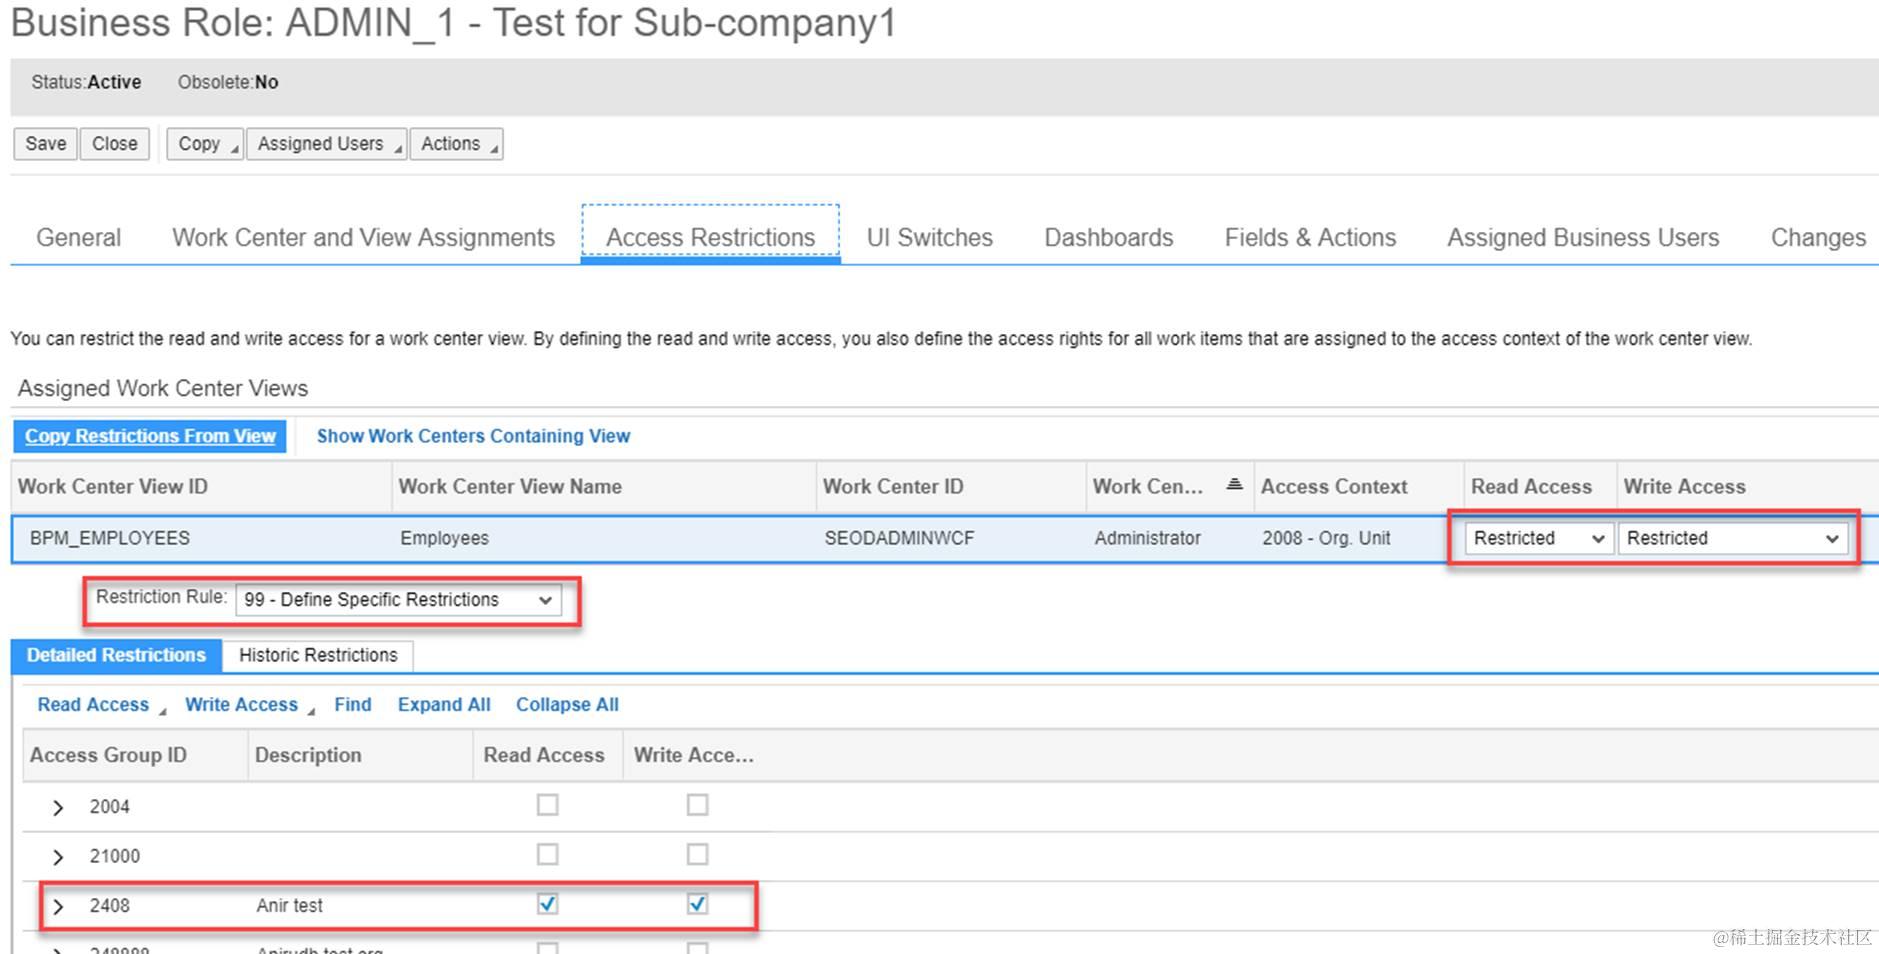Open the Restriction Rule dropdown
The image size is (1879, 954).
[398, 600]
